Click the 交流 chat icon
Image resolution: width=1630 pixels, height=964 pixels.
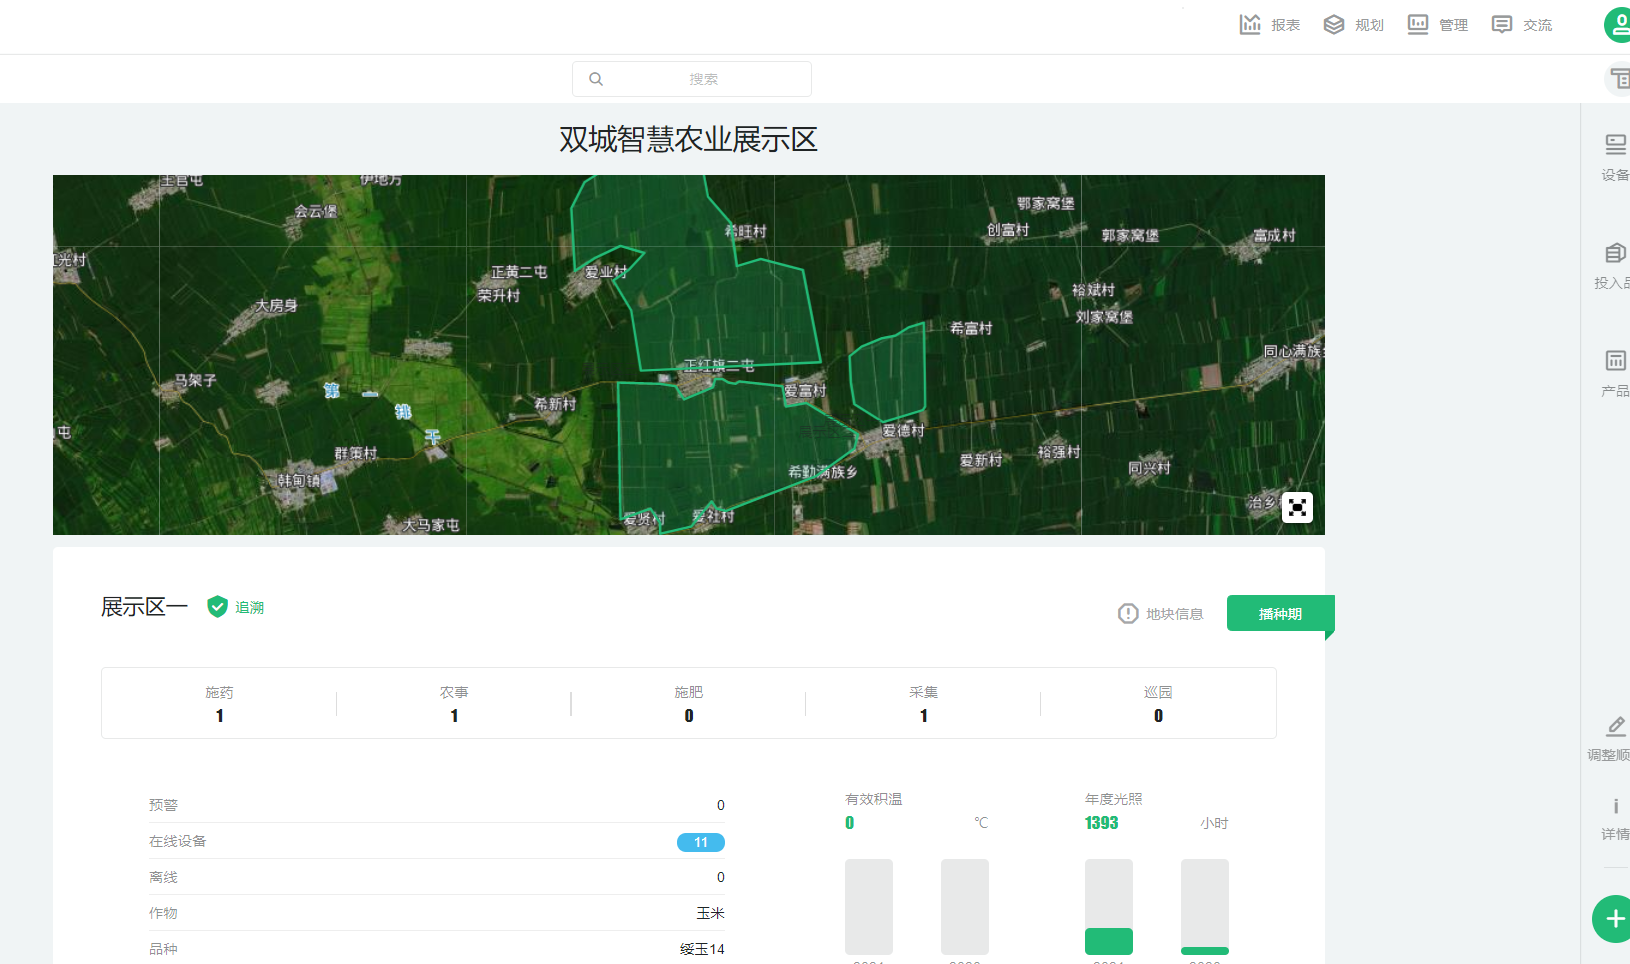[1502, 25]
